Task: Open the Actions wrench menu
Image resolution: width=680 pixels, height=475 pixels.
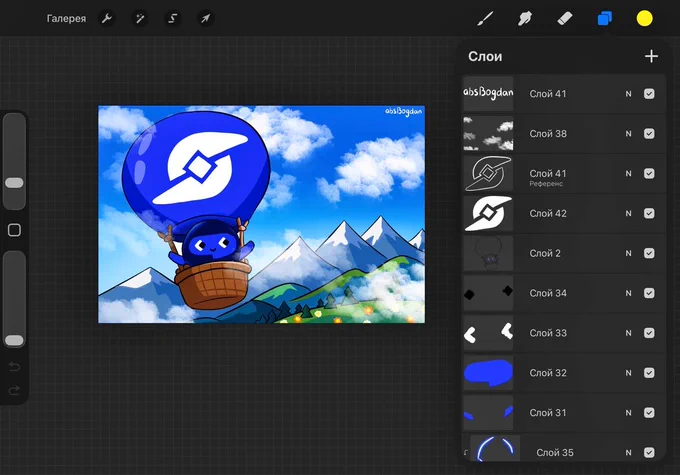Action: pyautogui.click(x=107, y=19)
